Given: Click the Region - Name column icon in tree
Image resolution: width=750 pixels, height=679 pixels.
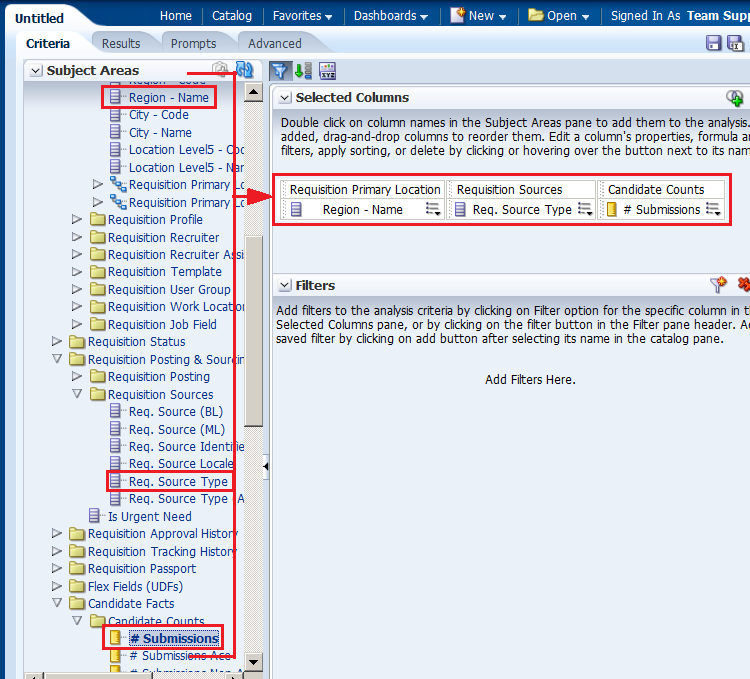Looking at the screenshot, I should pyautogui.click(x=115, y=97).
